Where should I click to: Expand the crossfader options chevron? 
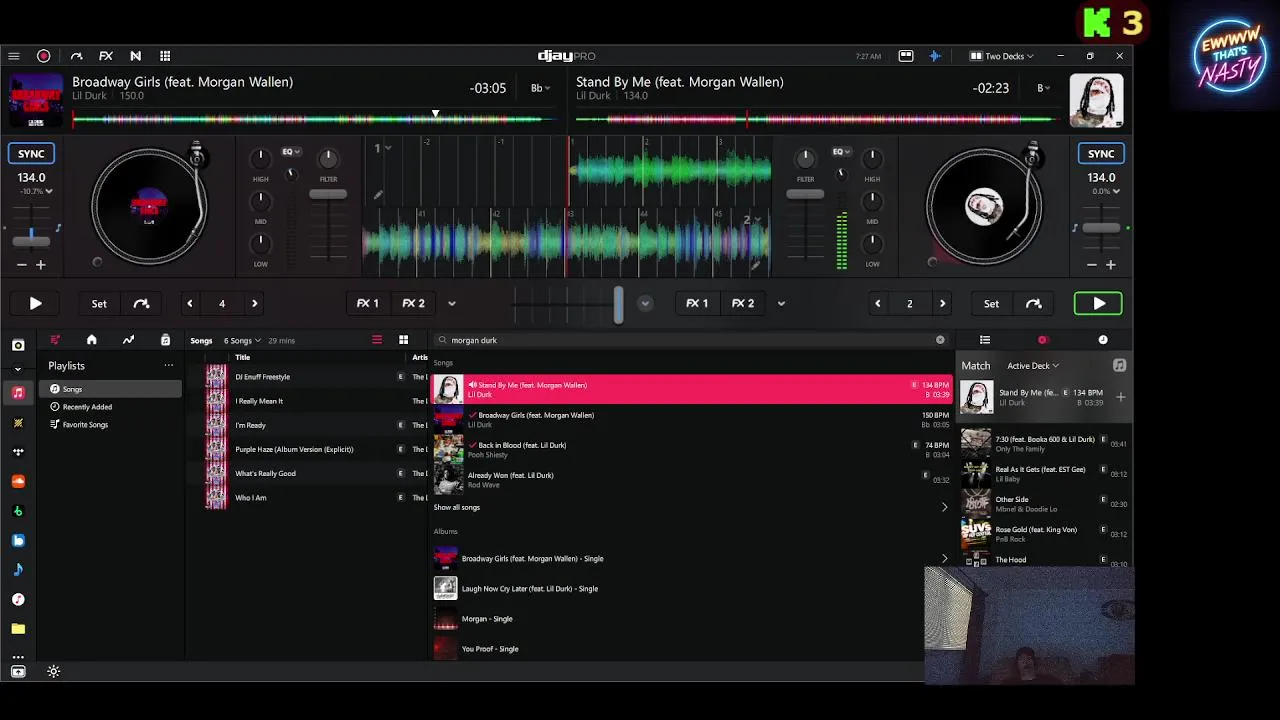(645, 303)
